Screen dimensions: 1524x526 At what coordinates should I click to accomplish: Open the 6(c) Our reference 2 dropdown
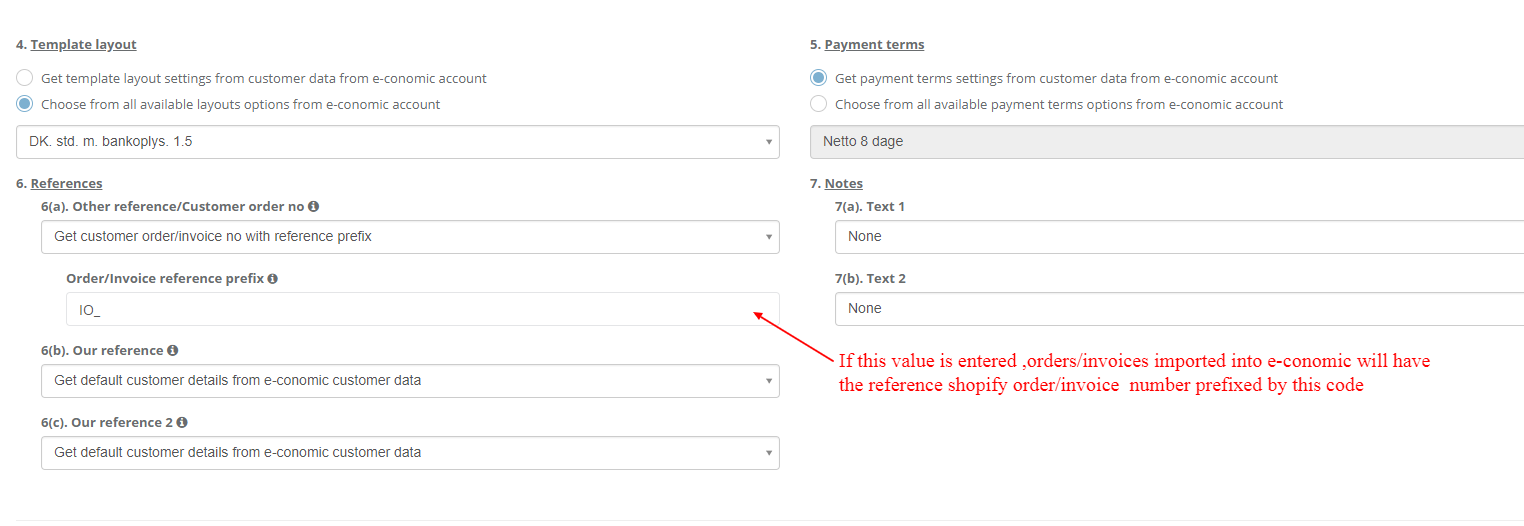[410, 453]
